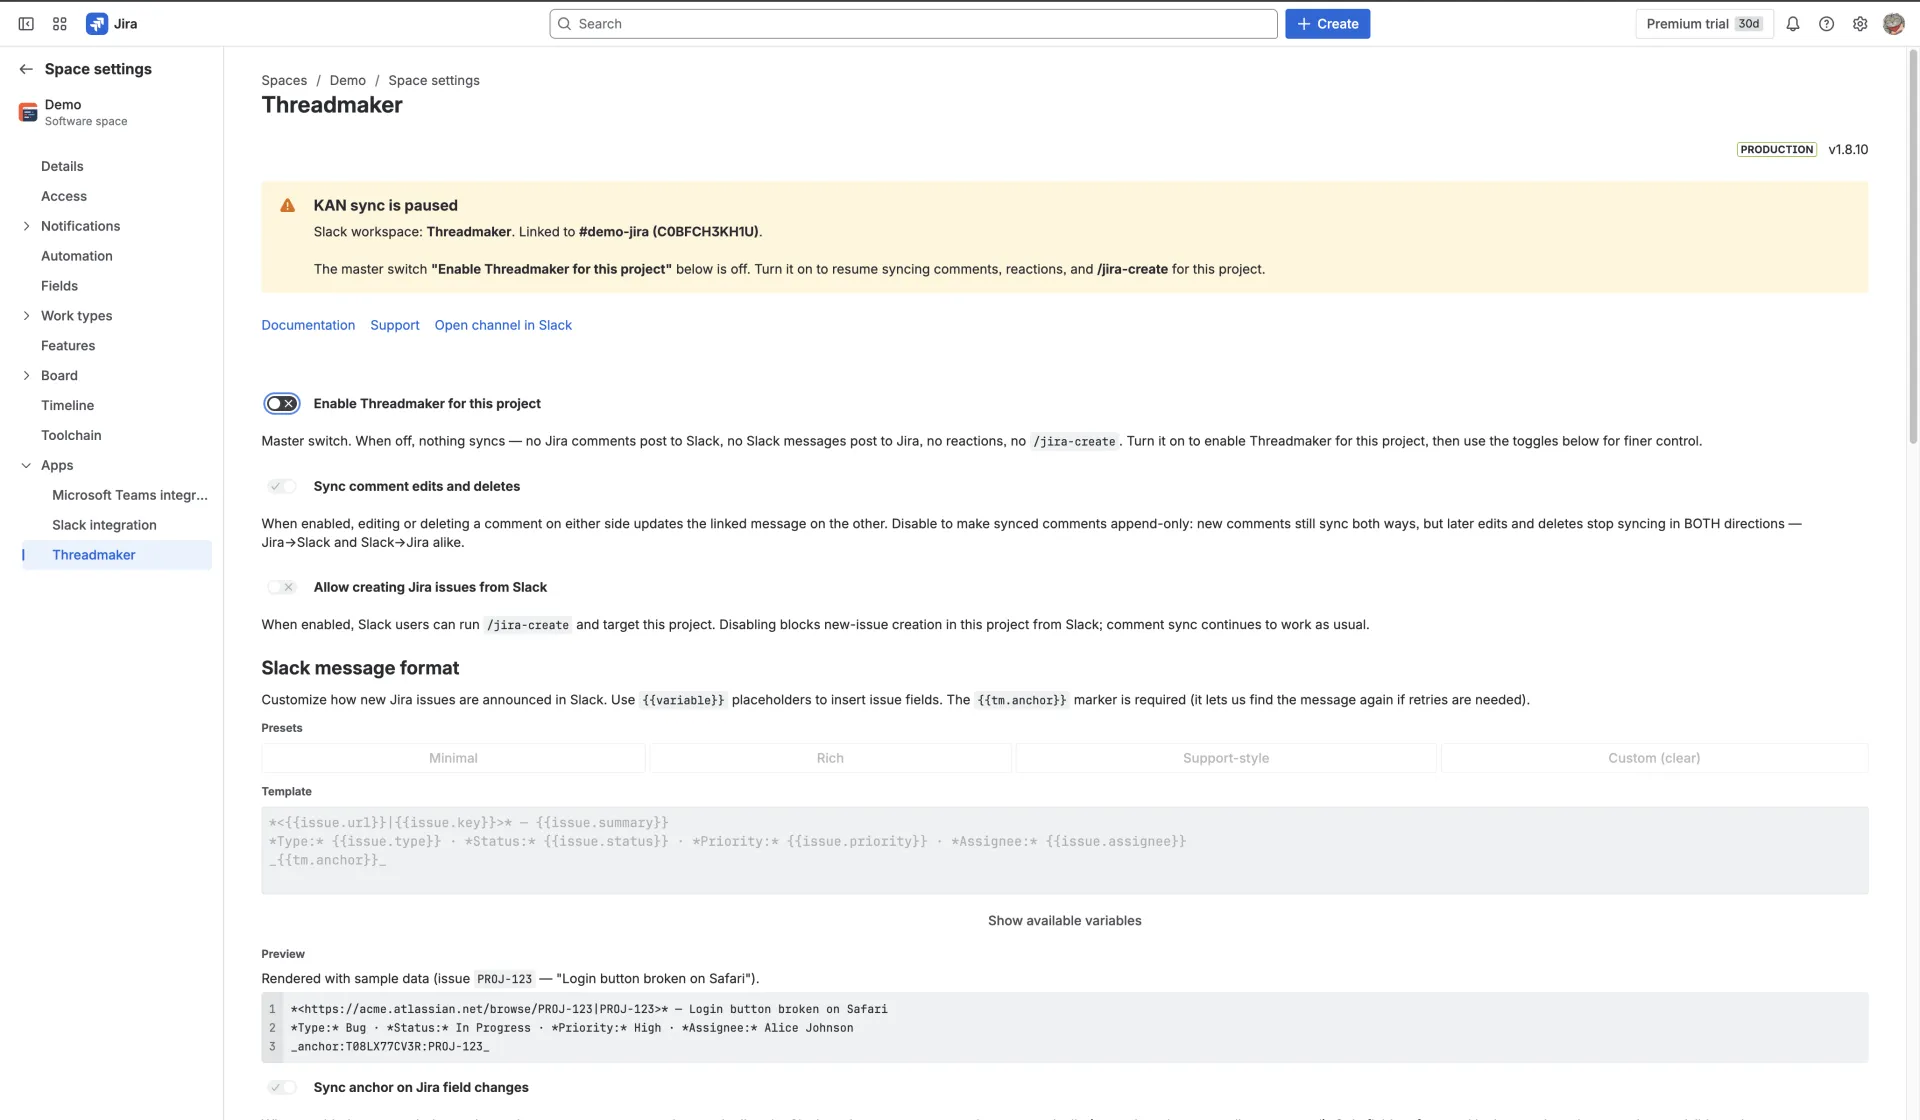This screenshot has width=1920, height=1120.
Task: Go back with the Space settings arrow
Action: (x=26, y=69)
